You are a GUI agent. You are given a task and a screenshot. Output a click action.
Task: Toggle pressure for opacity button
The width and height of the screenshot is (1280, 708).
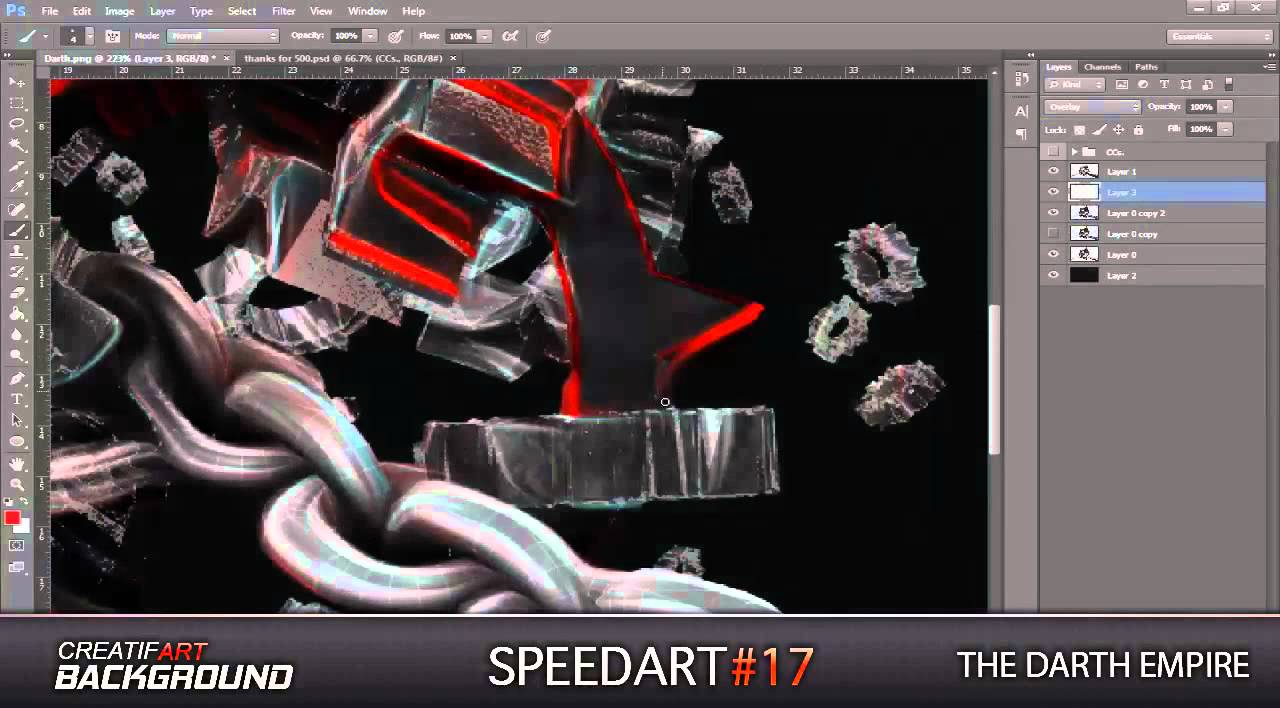click(396, 36)
